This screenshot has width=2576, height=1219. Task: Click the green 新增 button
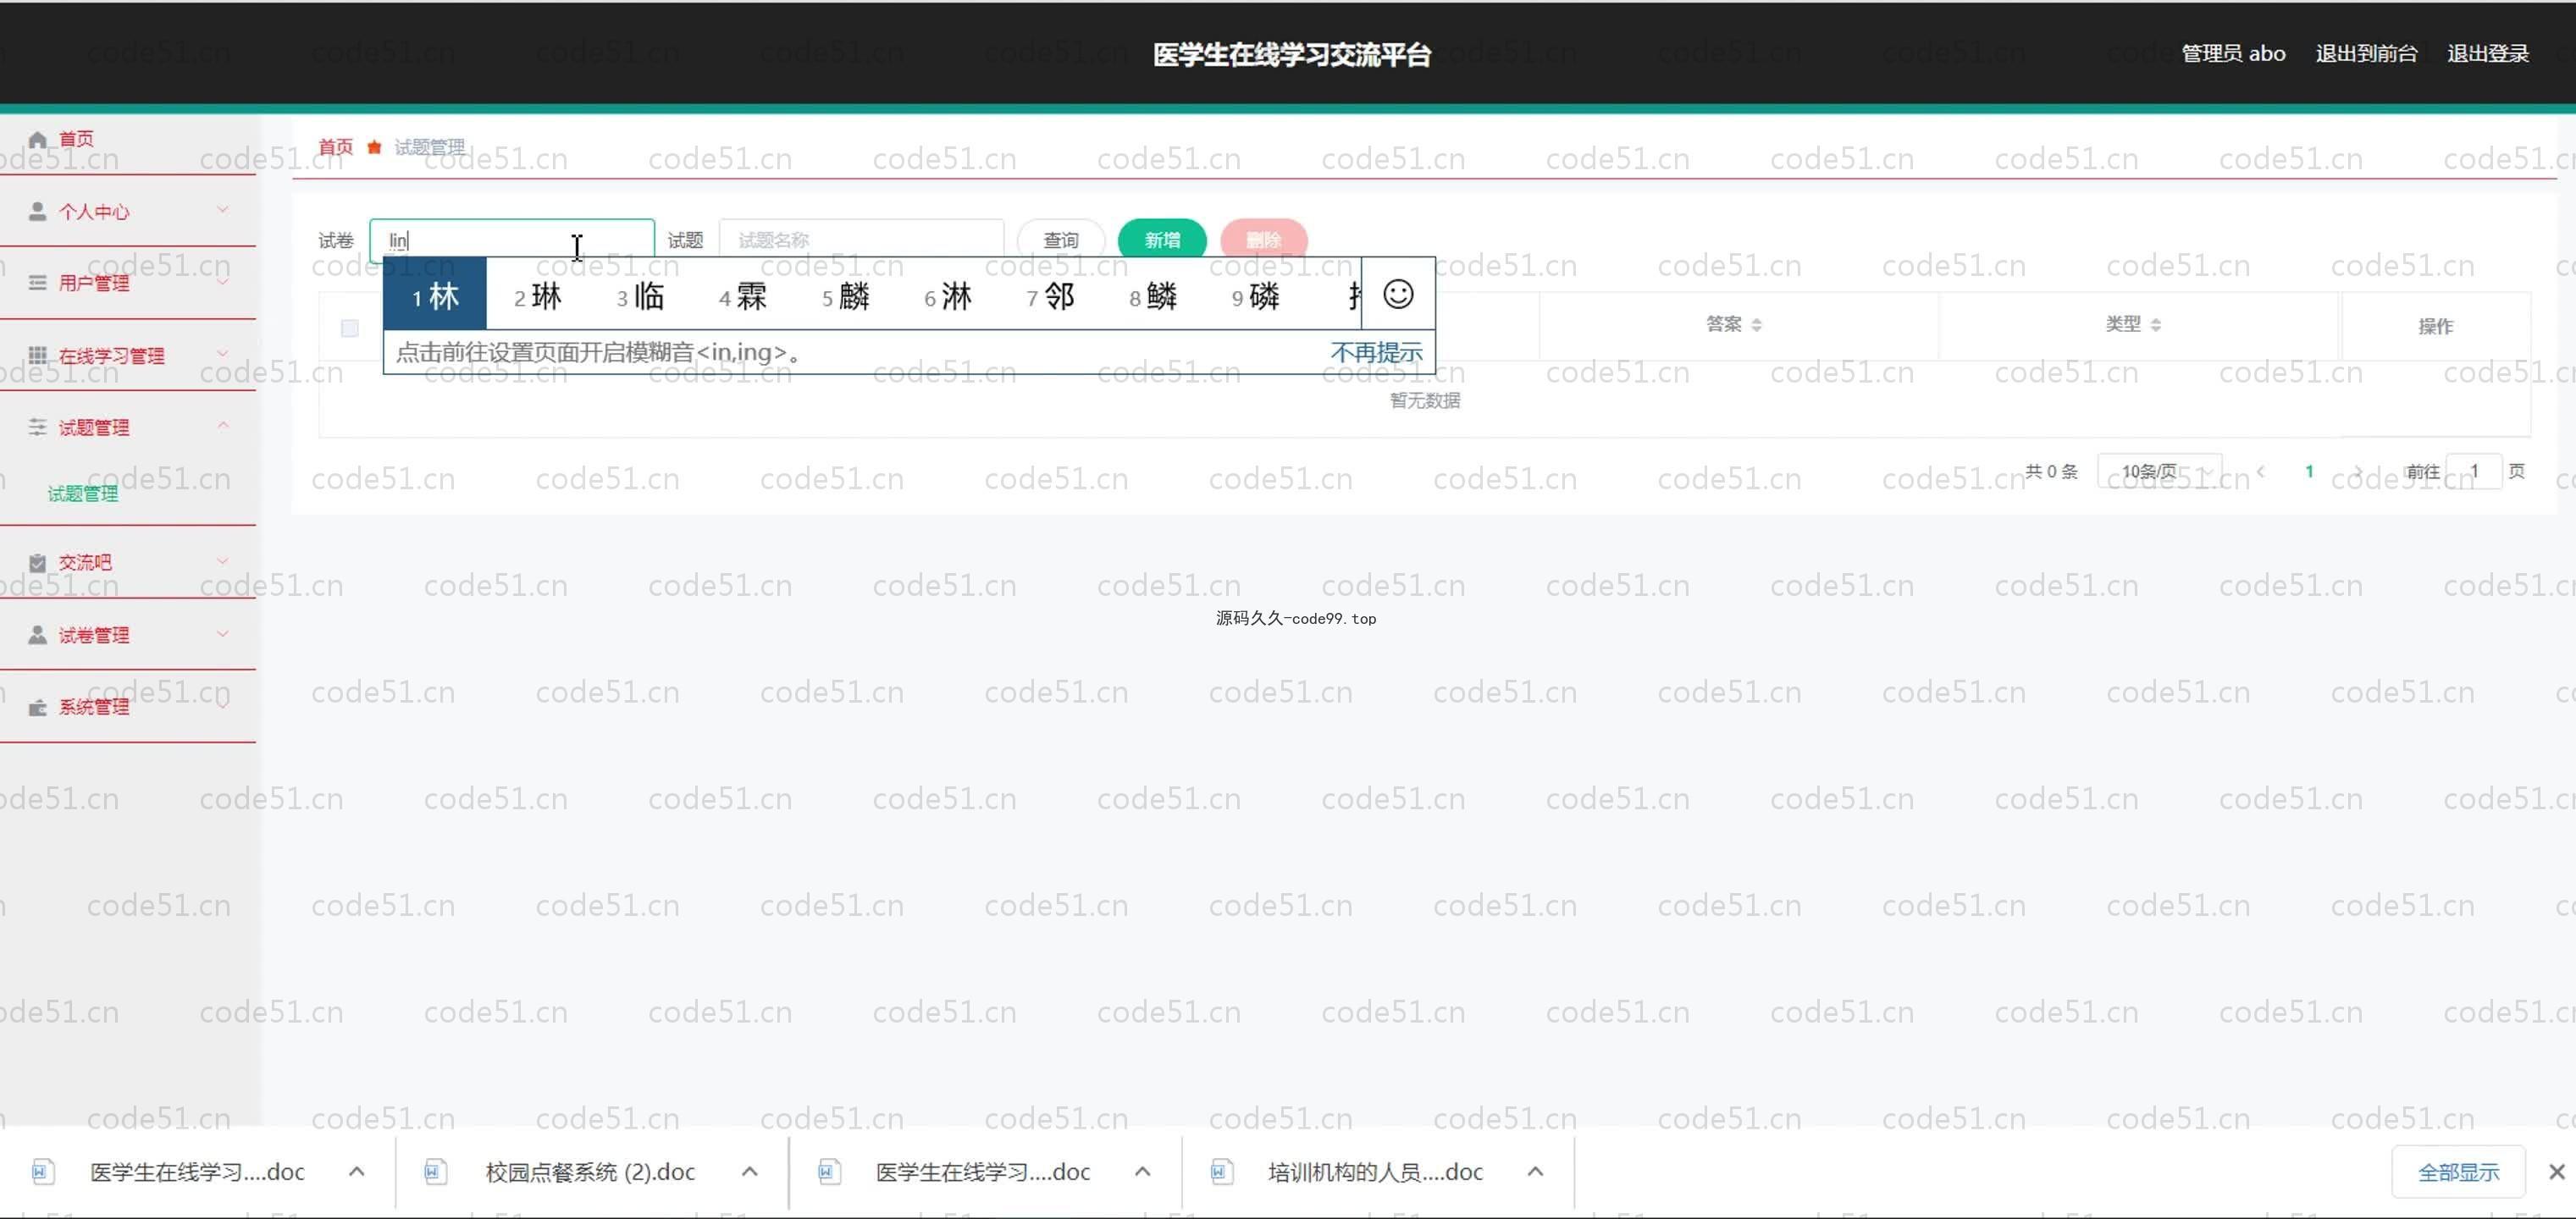tap(1162, 240)
